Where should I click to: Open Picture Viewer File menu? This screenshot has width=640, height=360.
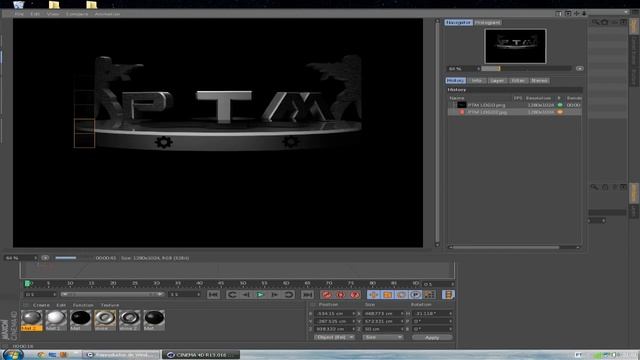tap(19, 14)
